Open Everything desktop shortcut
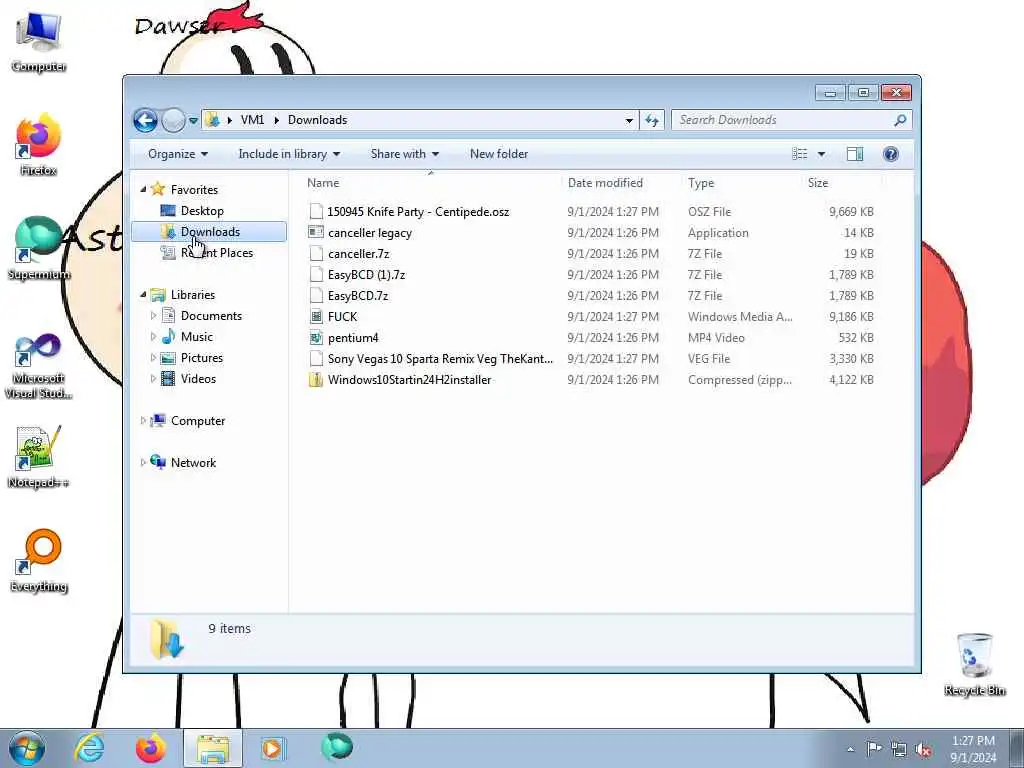The width and height of the screenshot is (1024, 768). point(39,561)
